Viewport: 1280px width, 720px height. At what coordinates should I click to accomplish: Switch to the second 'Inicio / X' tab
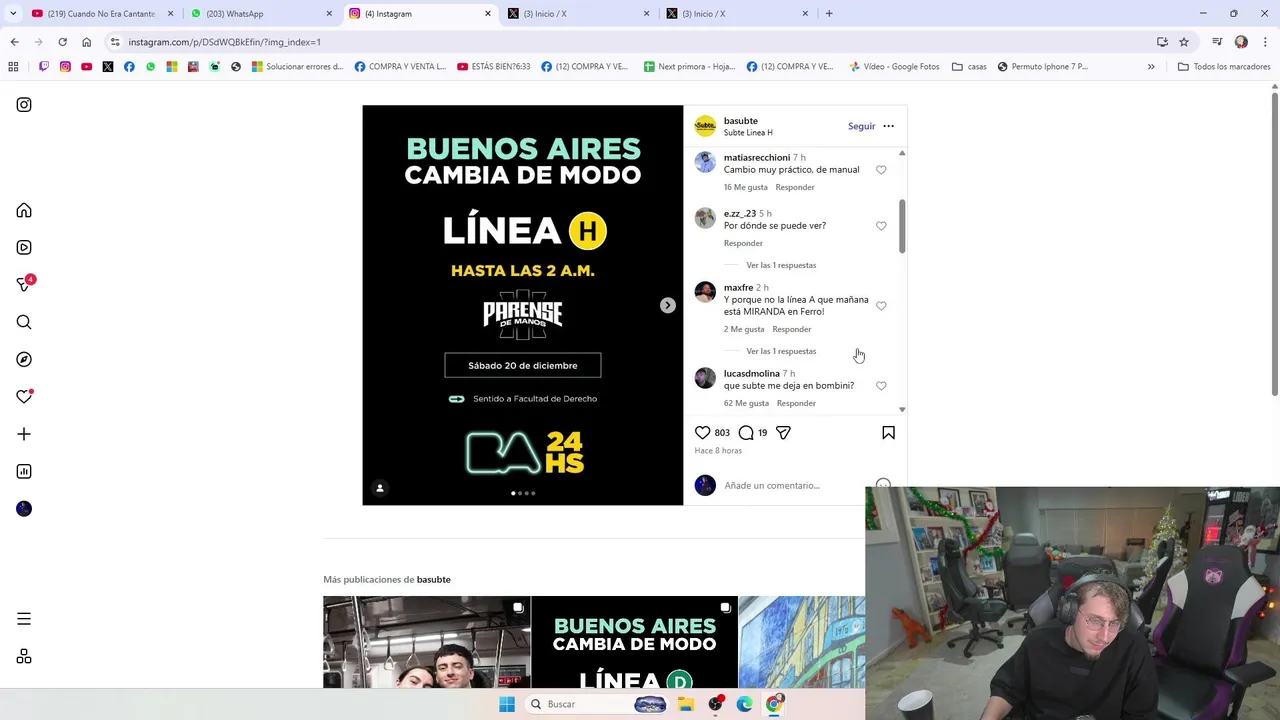tap(737, 14)
